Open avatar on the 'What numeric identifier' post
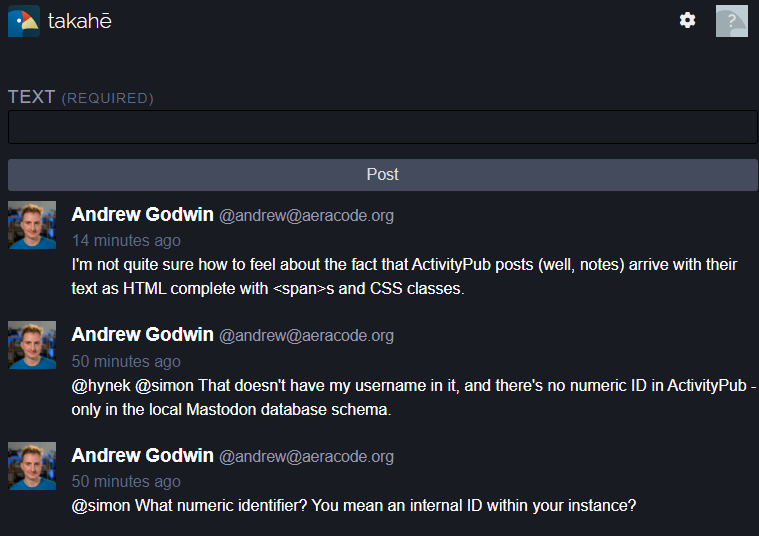This screenshot has width=759, height=536. click(32, 466)
